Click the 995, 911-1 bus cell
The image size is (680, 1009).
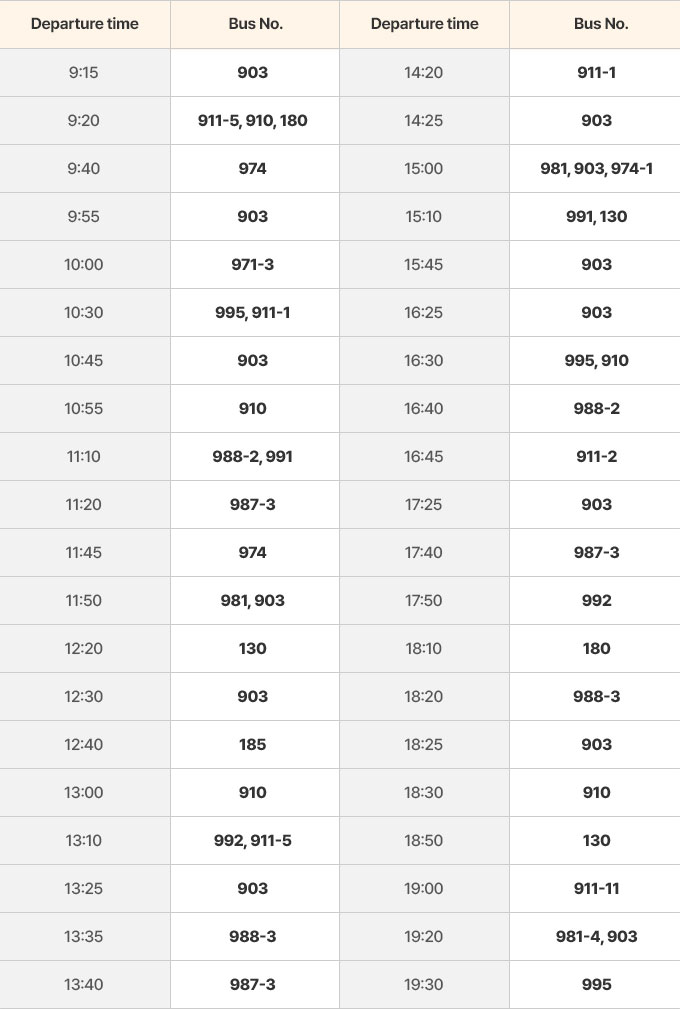pos(255,313)
